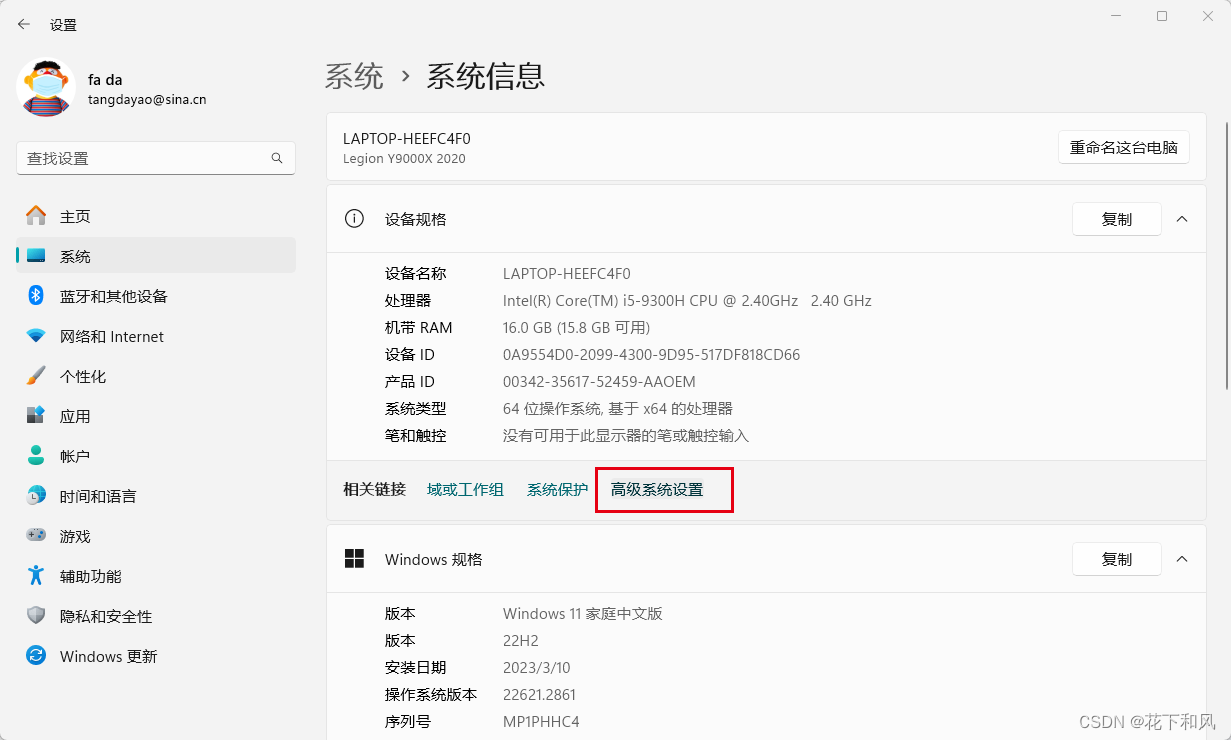Click the account name fa da
Image resolution: width=1231 pixels, height=740 pixels.
click(105, 80)
